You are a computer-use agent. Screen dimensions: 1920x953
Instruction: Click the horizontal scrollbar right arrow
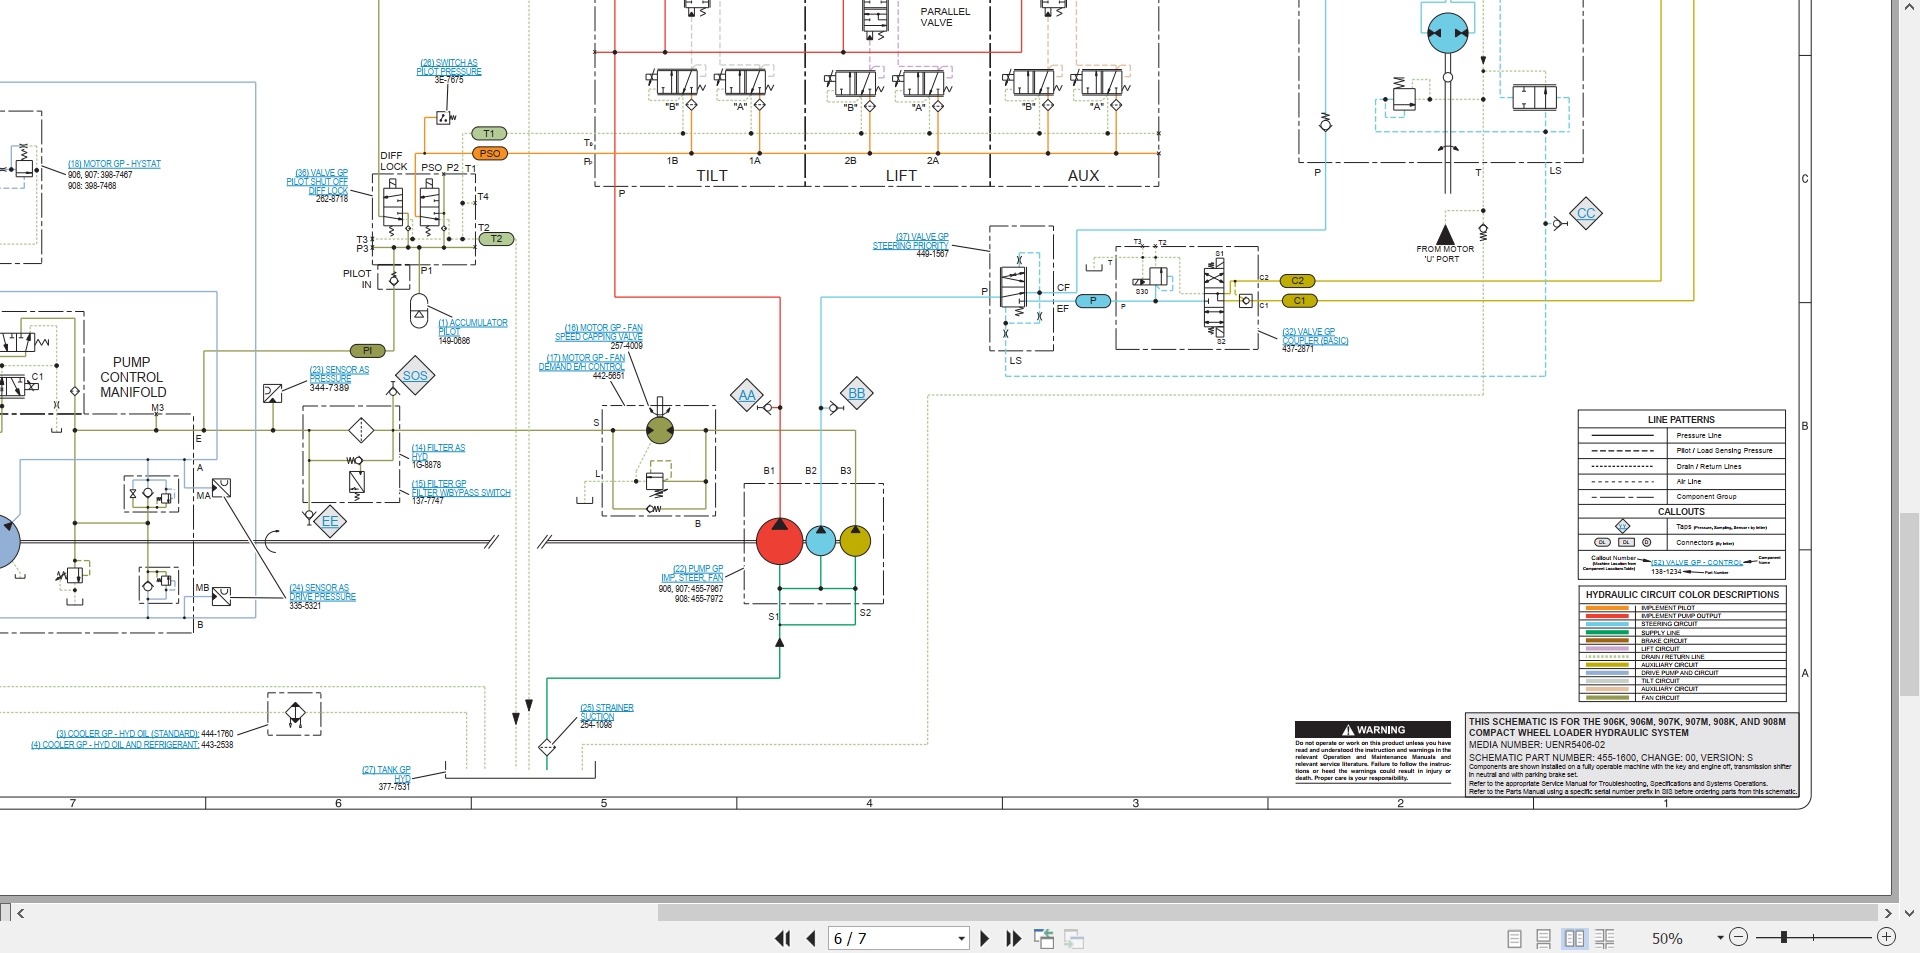coord(1888,912)
